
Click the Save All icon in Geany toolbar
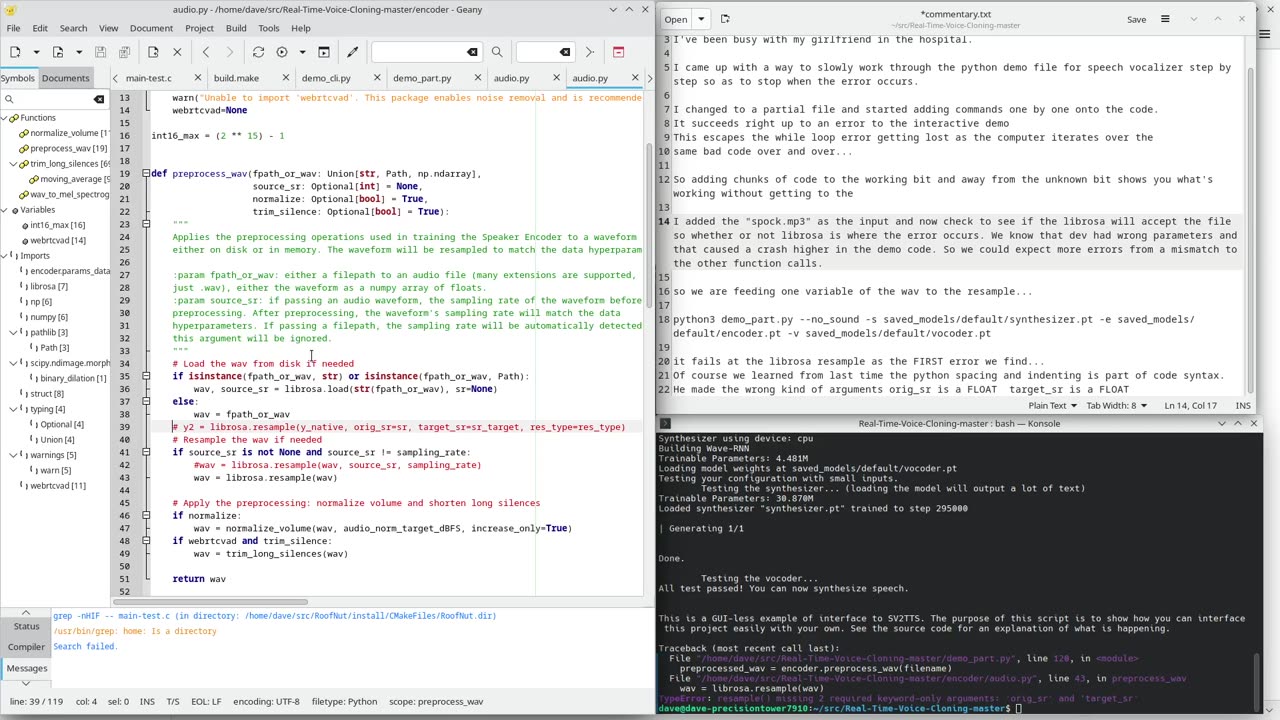pyautogui.click(x=124, y=52)
